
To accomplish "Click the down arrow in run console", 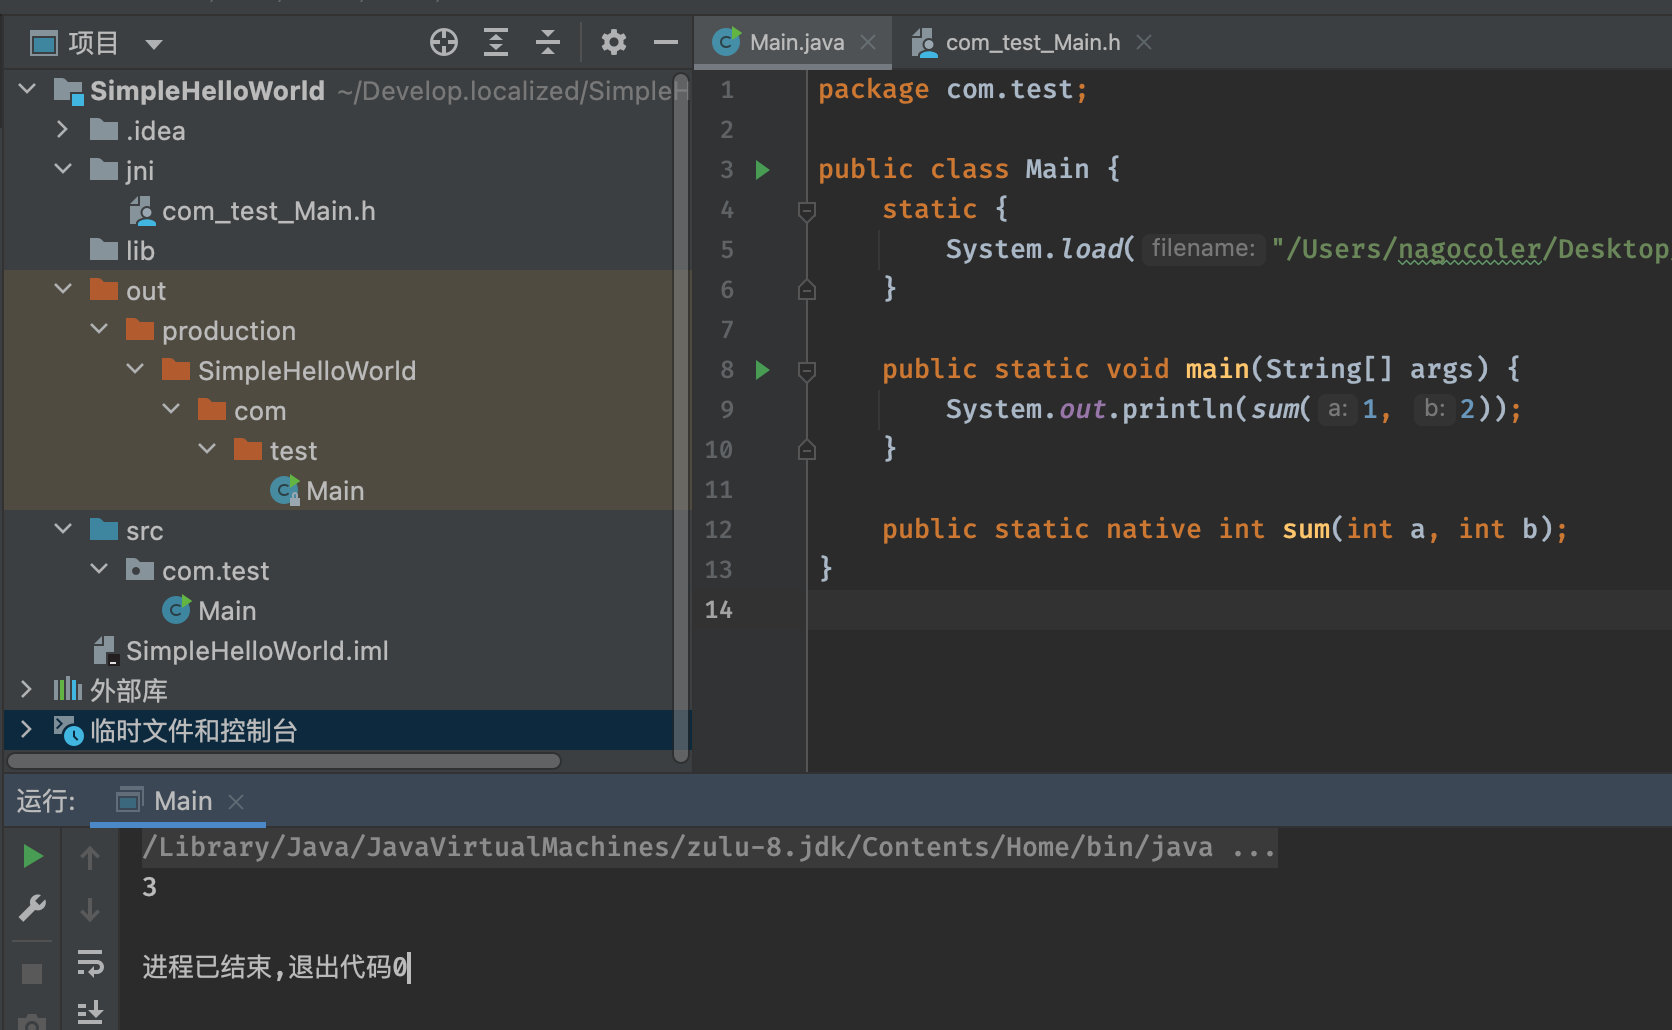I will click(90, 909).
